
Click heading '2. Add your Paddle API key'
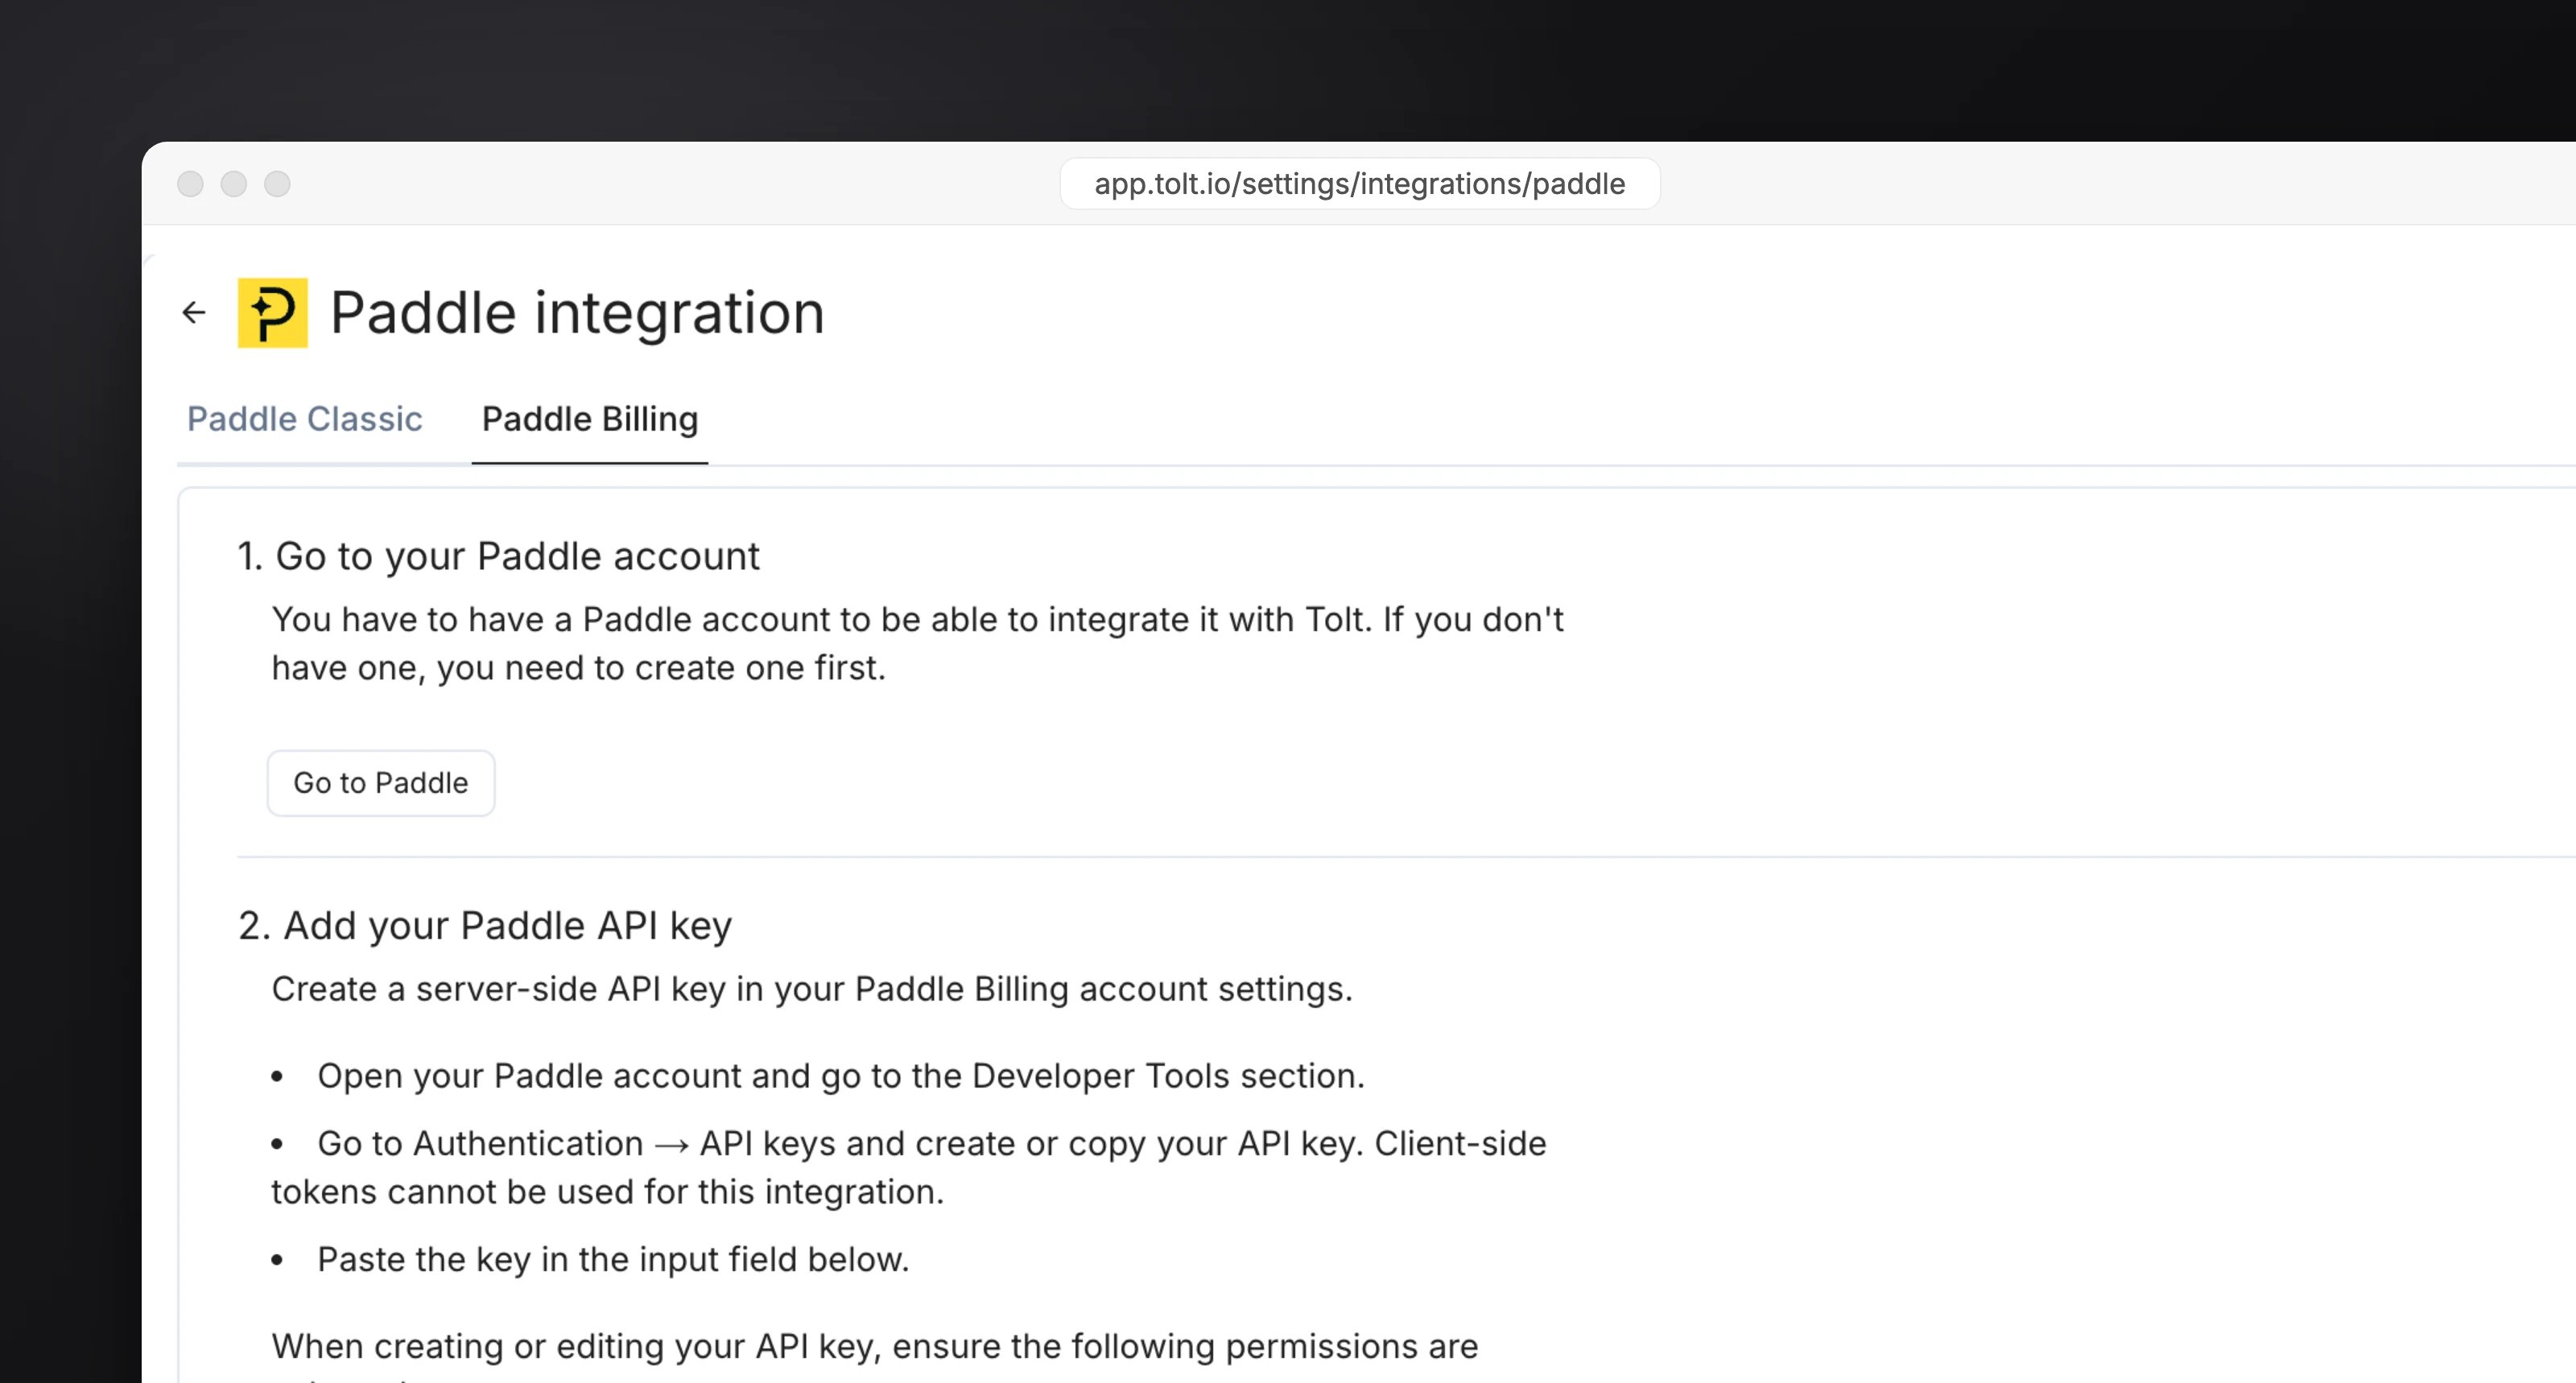point(485,926)
